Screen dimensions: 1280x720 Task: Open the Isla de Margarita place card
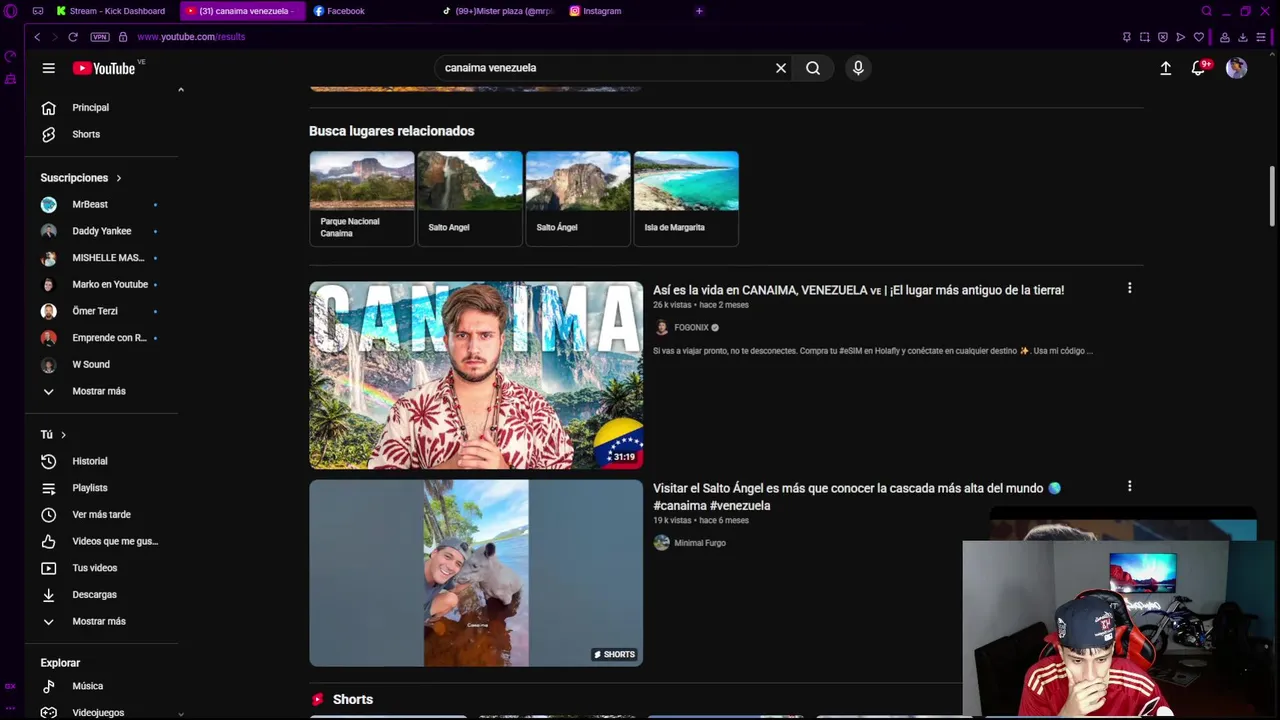point(686,198)
